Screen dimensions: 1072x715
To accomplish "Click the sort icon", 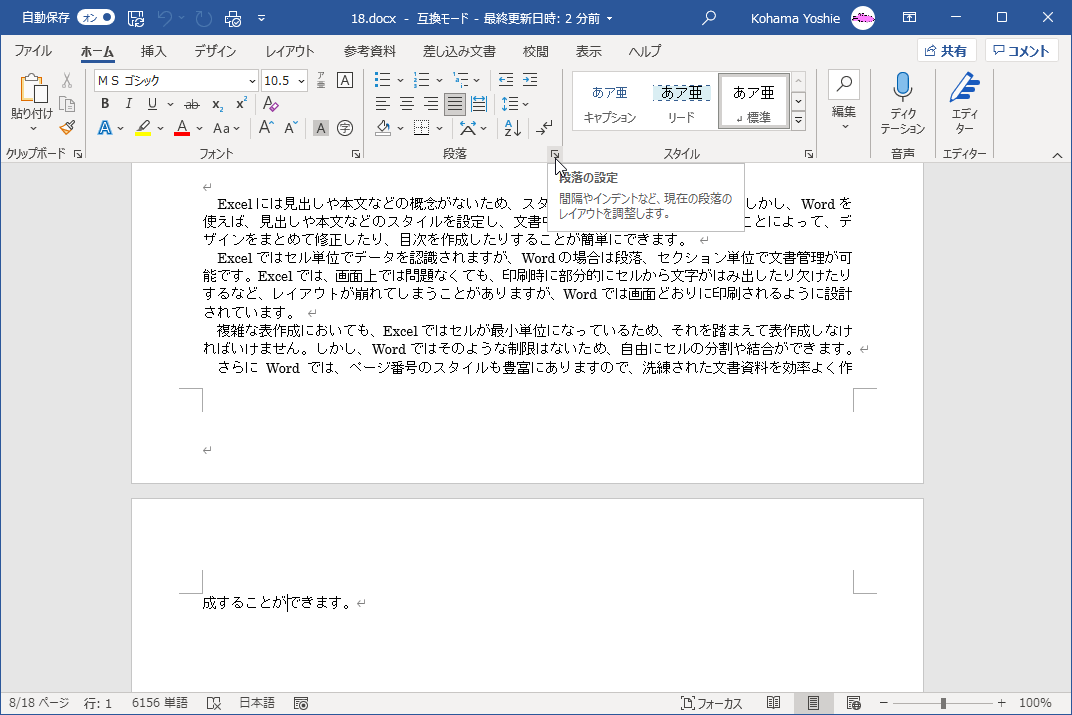I will (513, 128).
